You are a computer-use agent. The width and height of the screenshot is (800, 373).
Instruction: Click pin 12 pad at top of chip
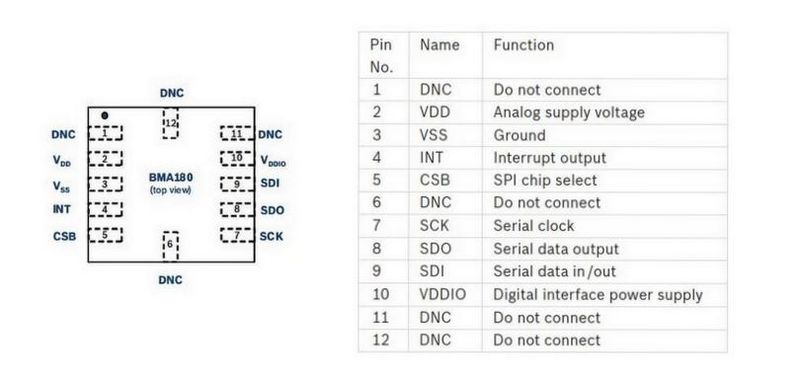click(170, 123)
